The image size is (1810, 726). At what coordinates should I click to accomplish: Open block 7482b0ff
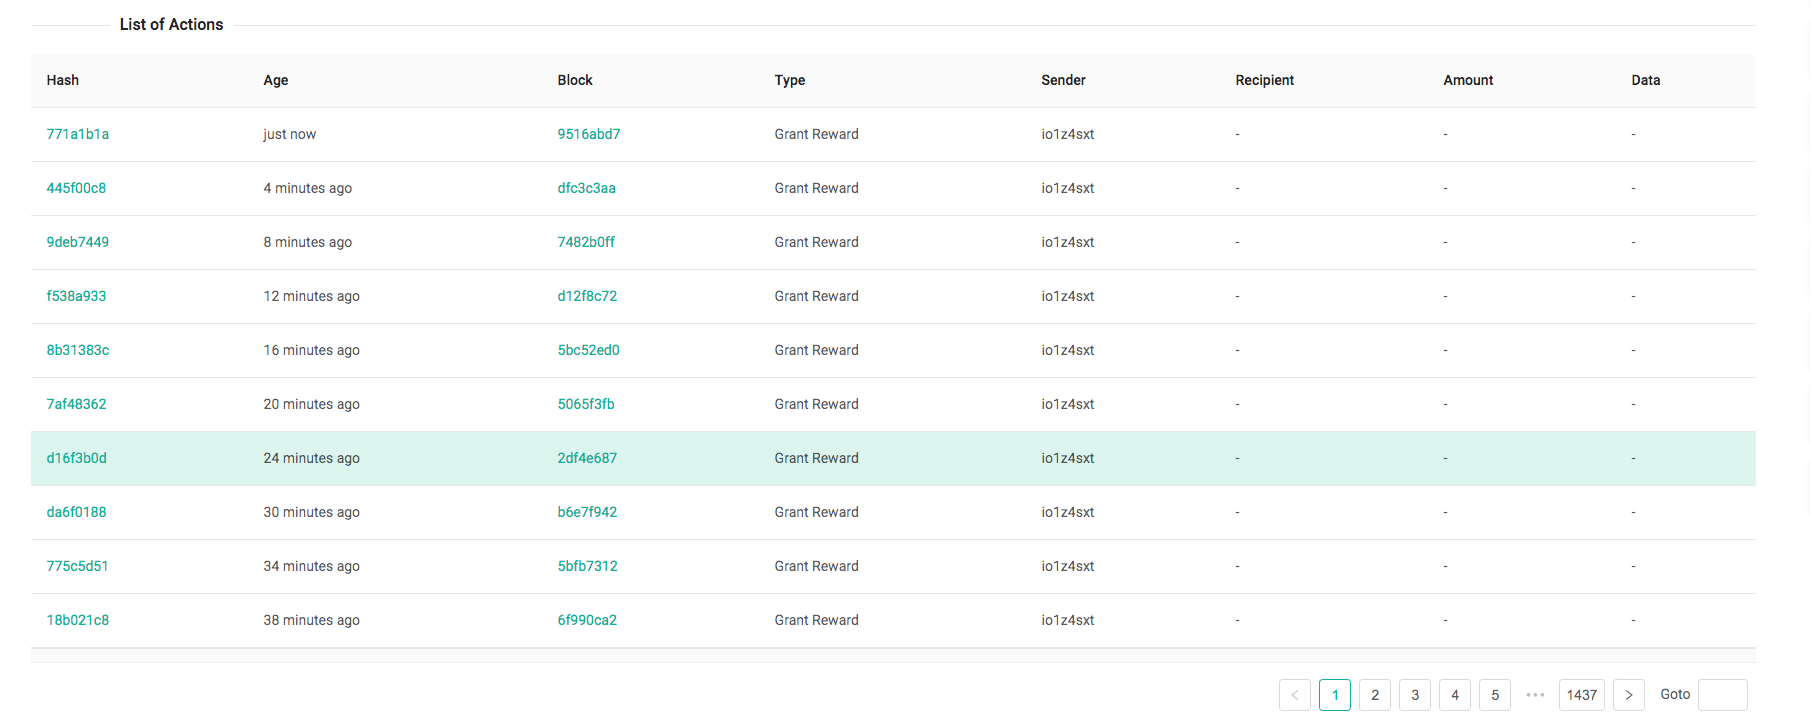point(586,242)
